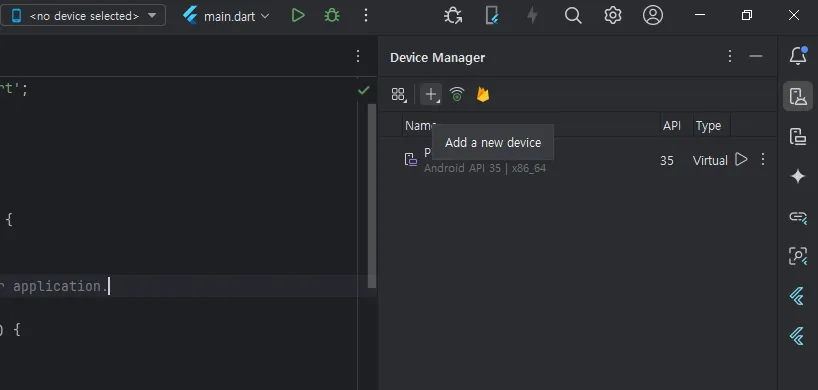
Task: Sort devices by Name column header
Action: (532, 126)
